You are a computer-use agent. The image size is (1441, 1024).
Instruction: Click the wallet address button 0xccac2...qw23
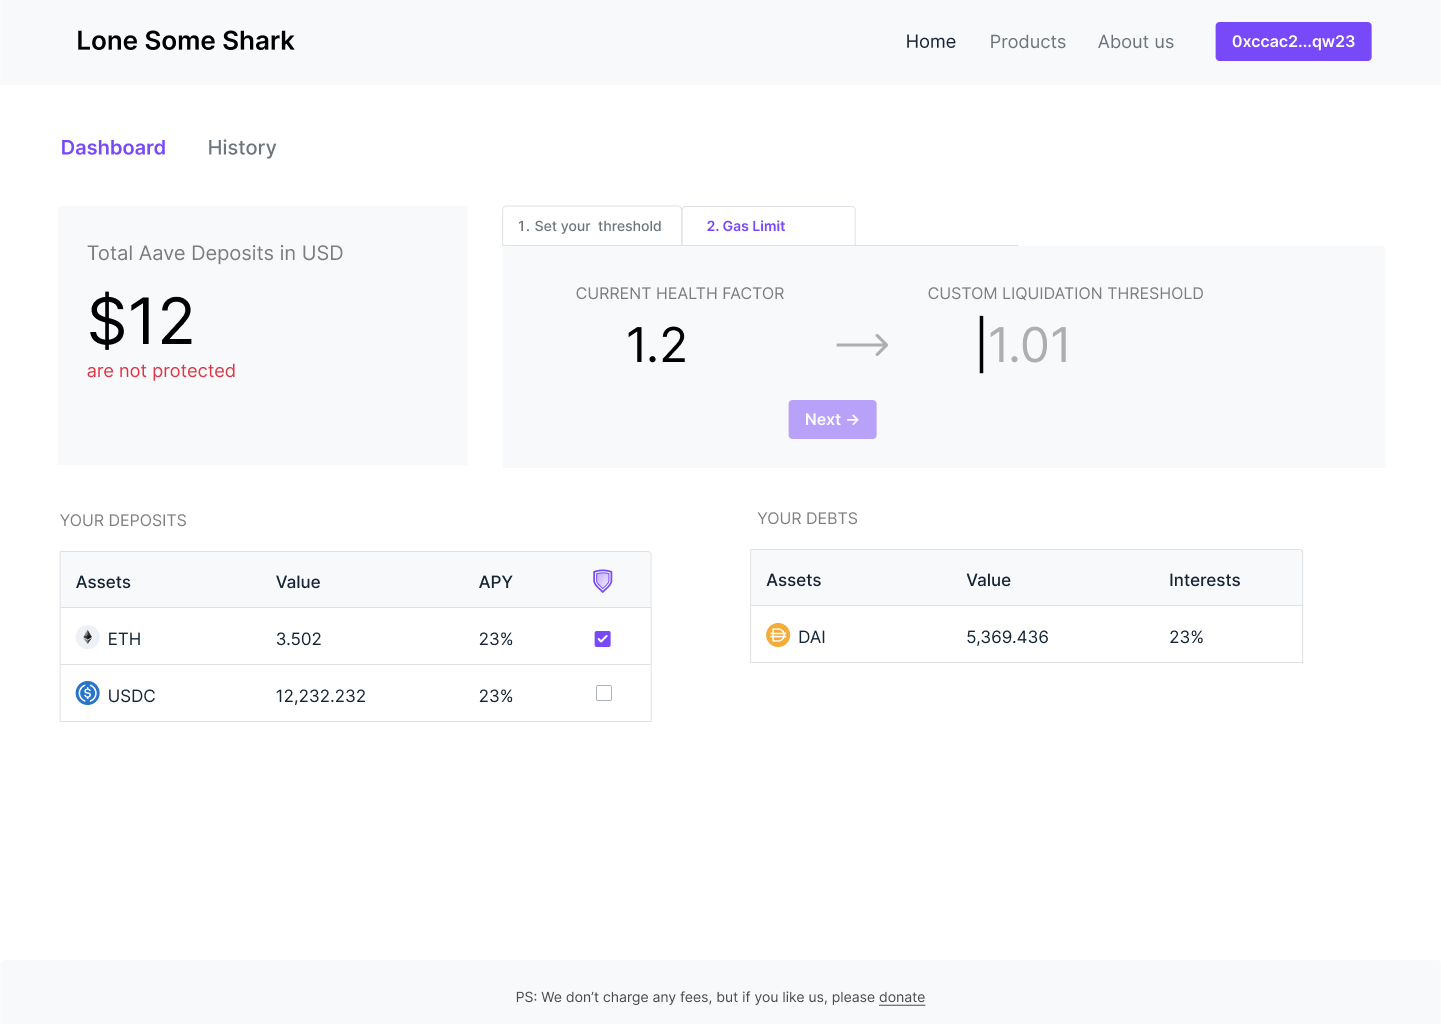tap(1293, 42)
